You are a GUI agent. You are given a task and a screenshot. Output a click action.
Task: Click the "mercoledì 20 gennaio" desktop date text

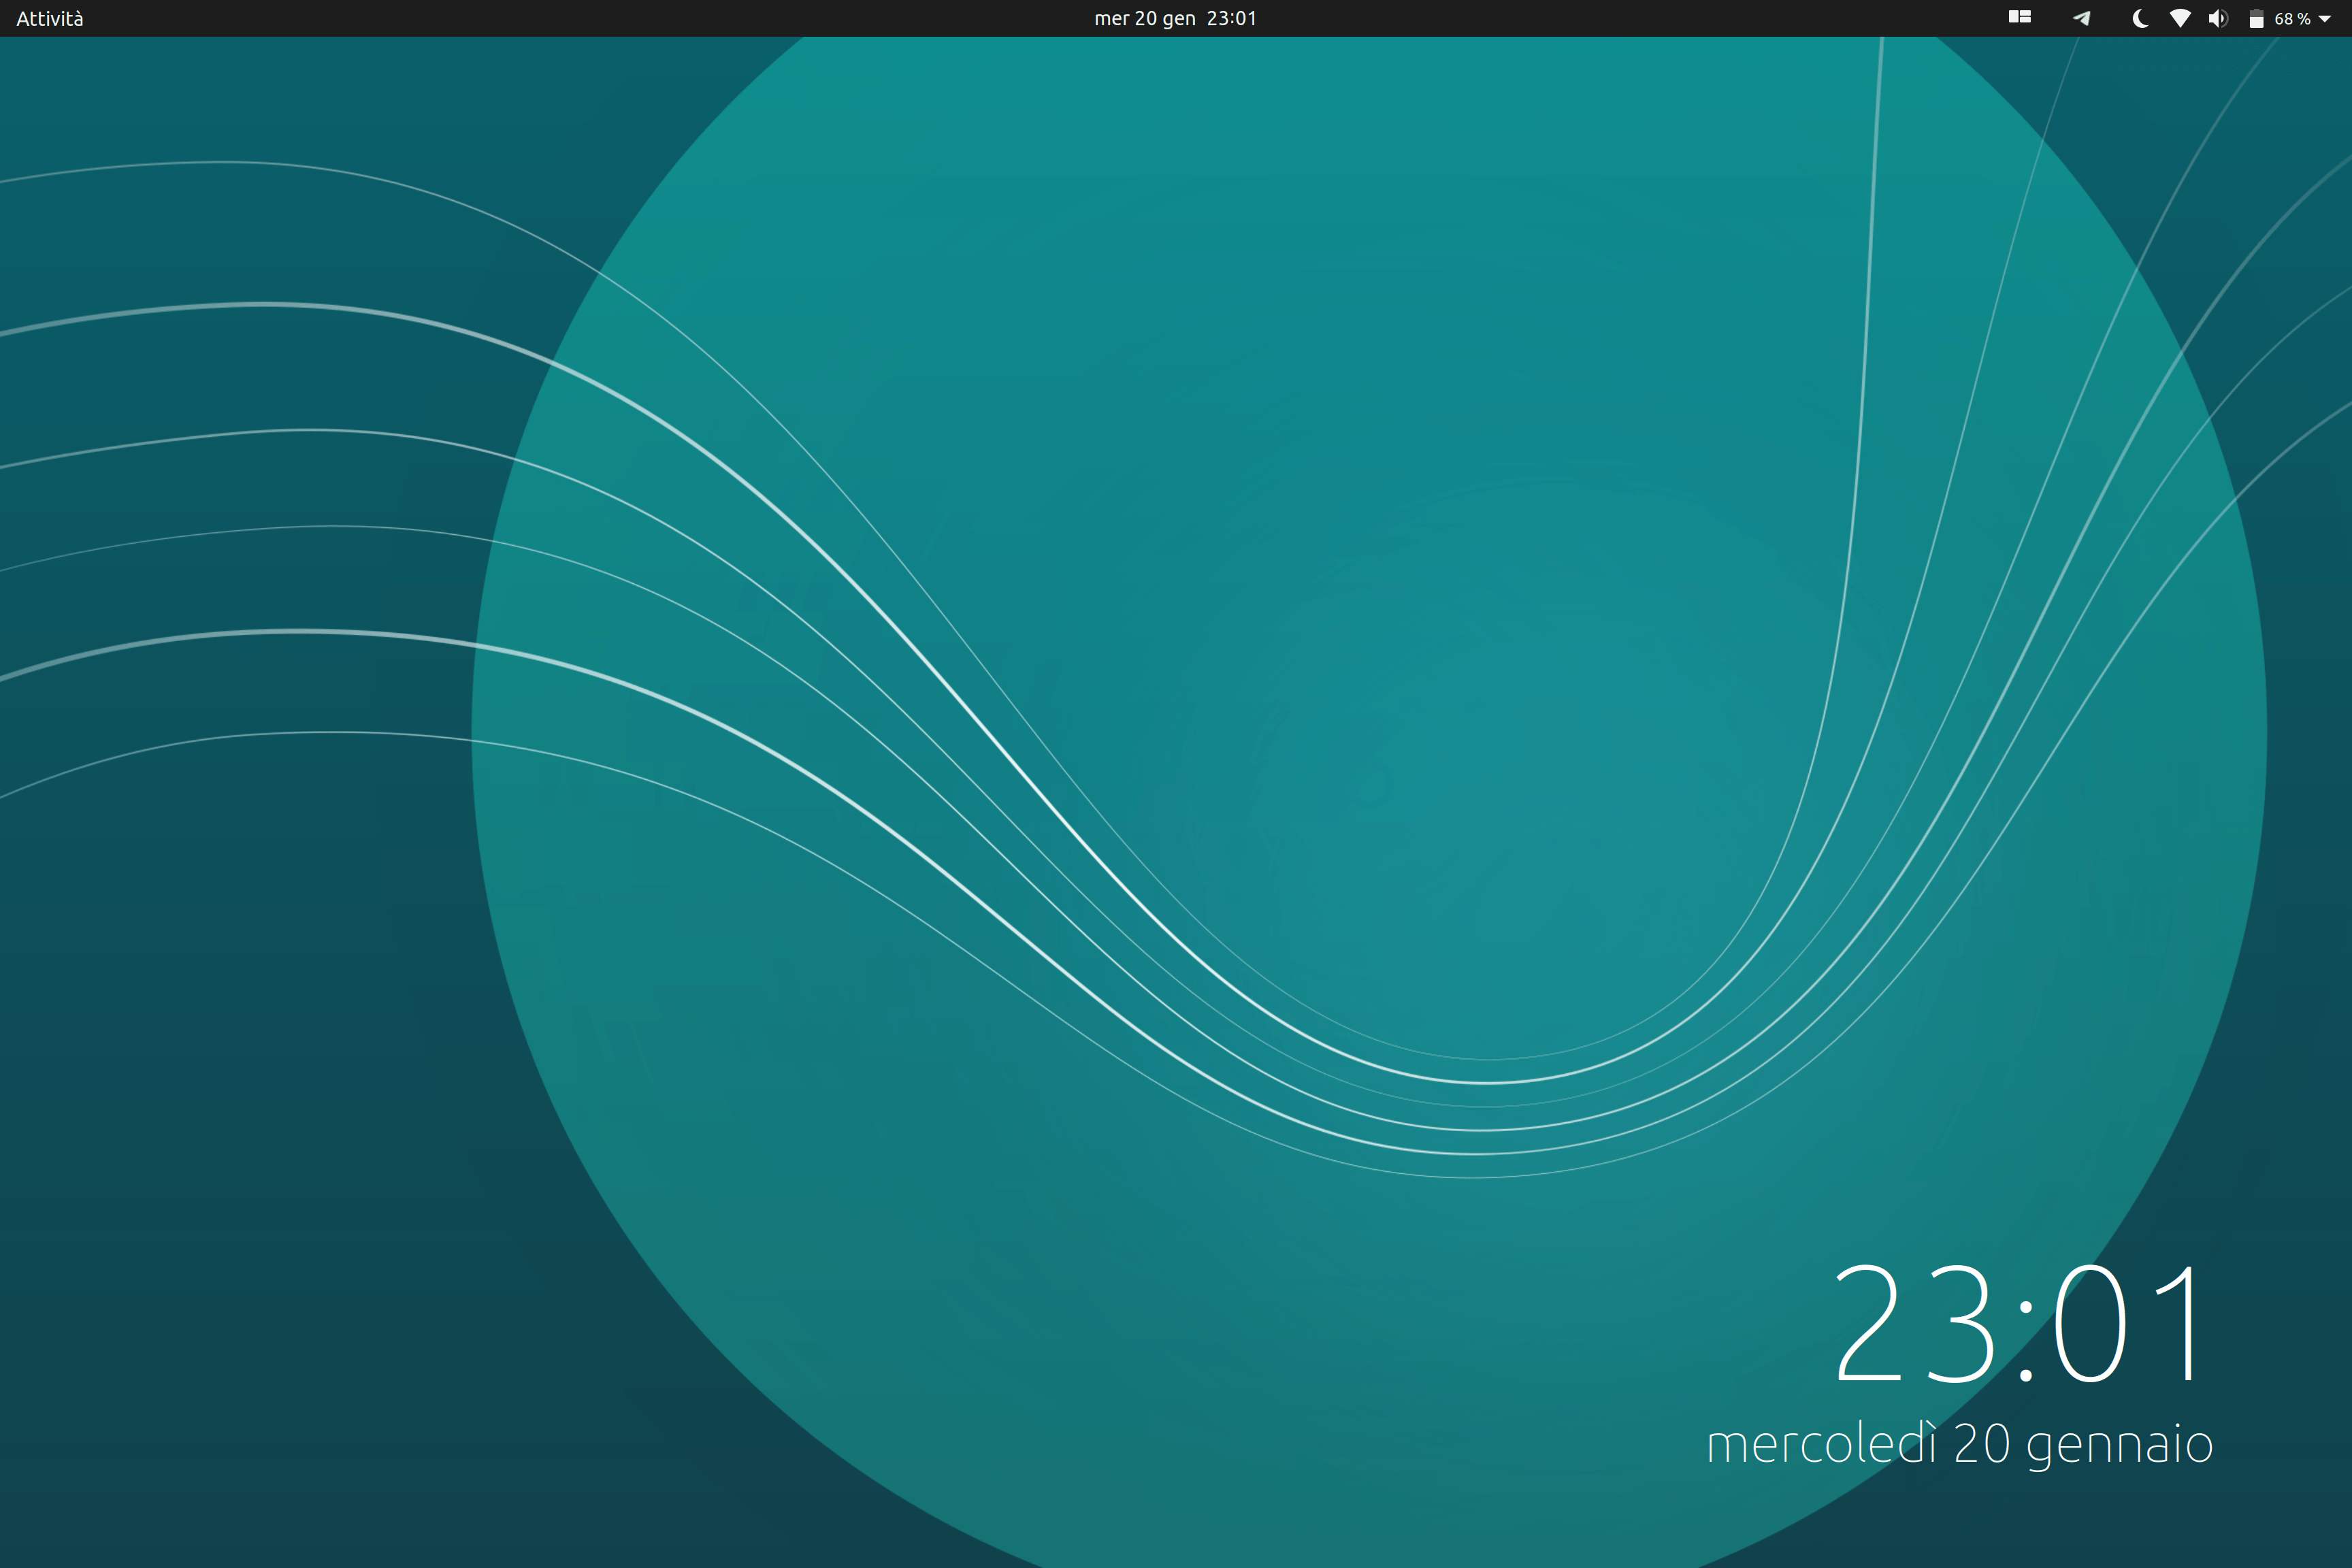(1959, 1444)
